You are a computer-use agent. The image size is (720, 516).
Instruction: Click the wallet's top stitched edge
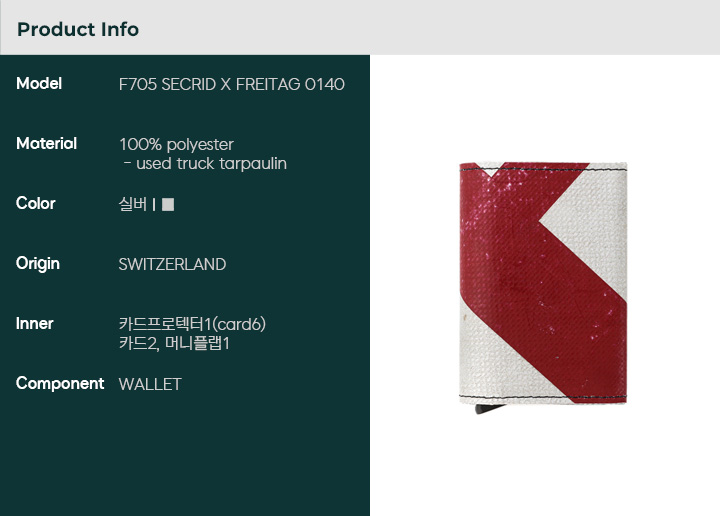[543, 170]
